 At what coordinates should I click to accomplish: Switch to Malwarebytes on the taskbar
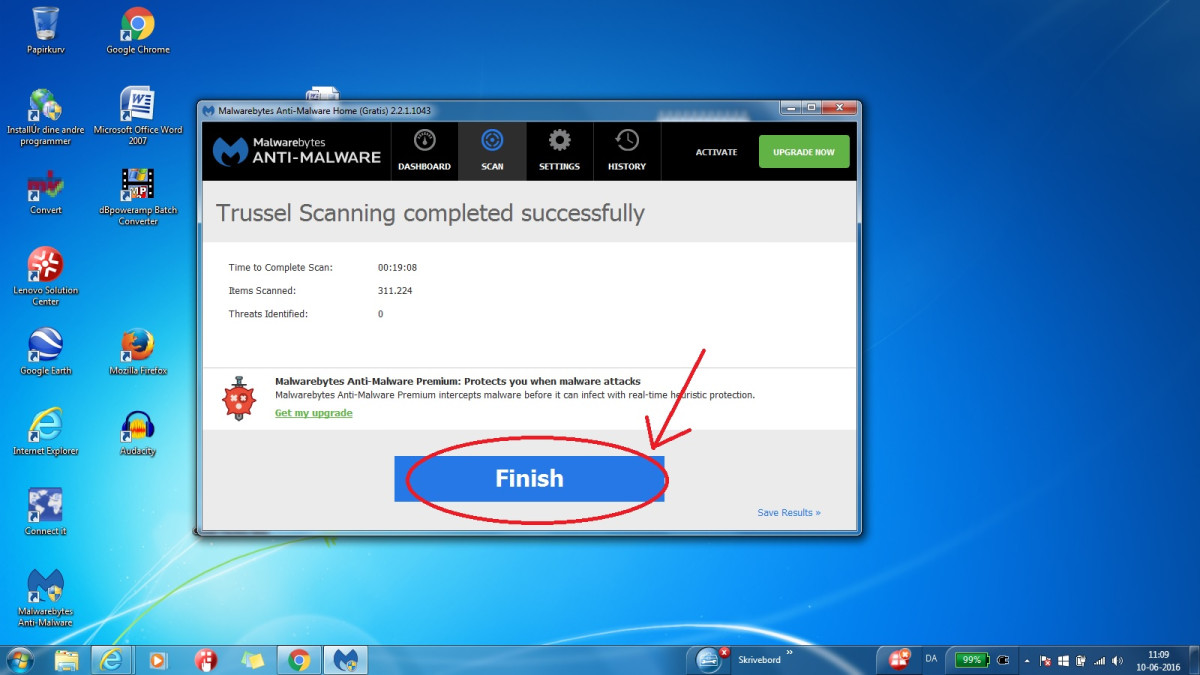346,660
